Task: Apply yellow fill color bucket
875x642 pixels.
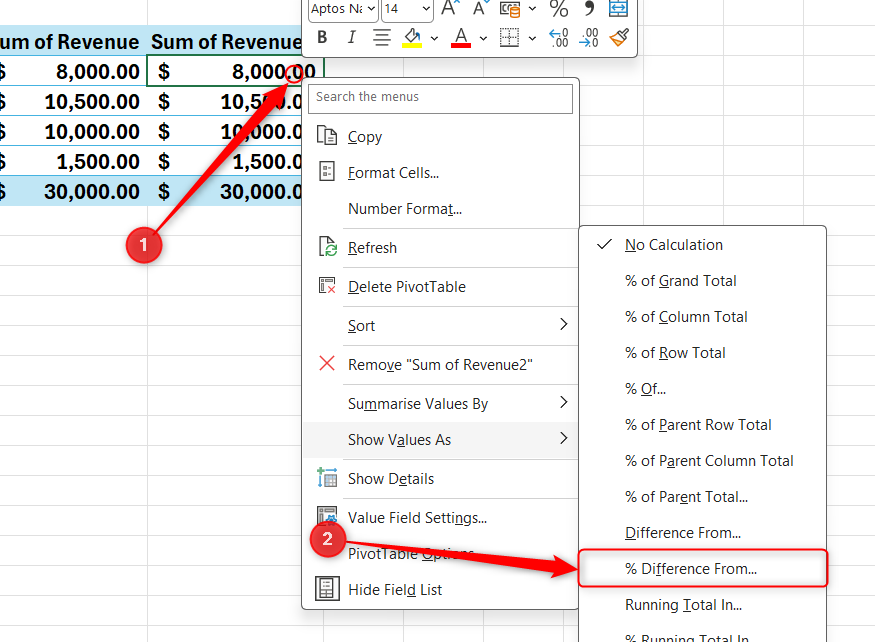Action: (x=412, y=37)
